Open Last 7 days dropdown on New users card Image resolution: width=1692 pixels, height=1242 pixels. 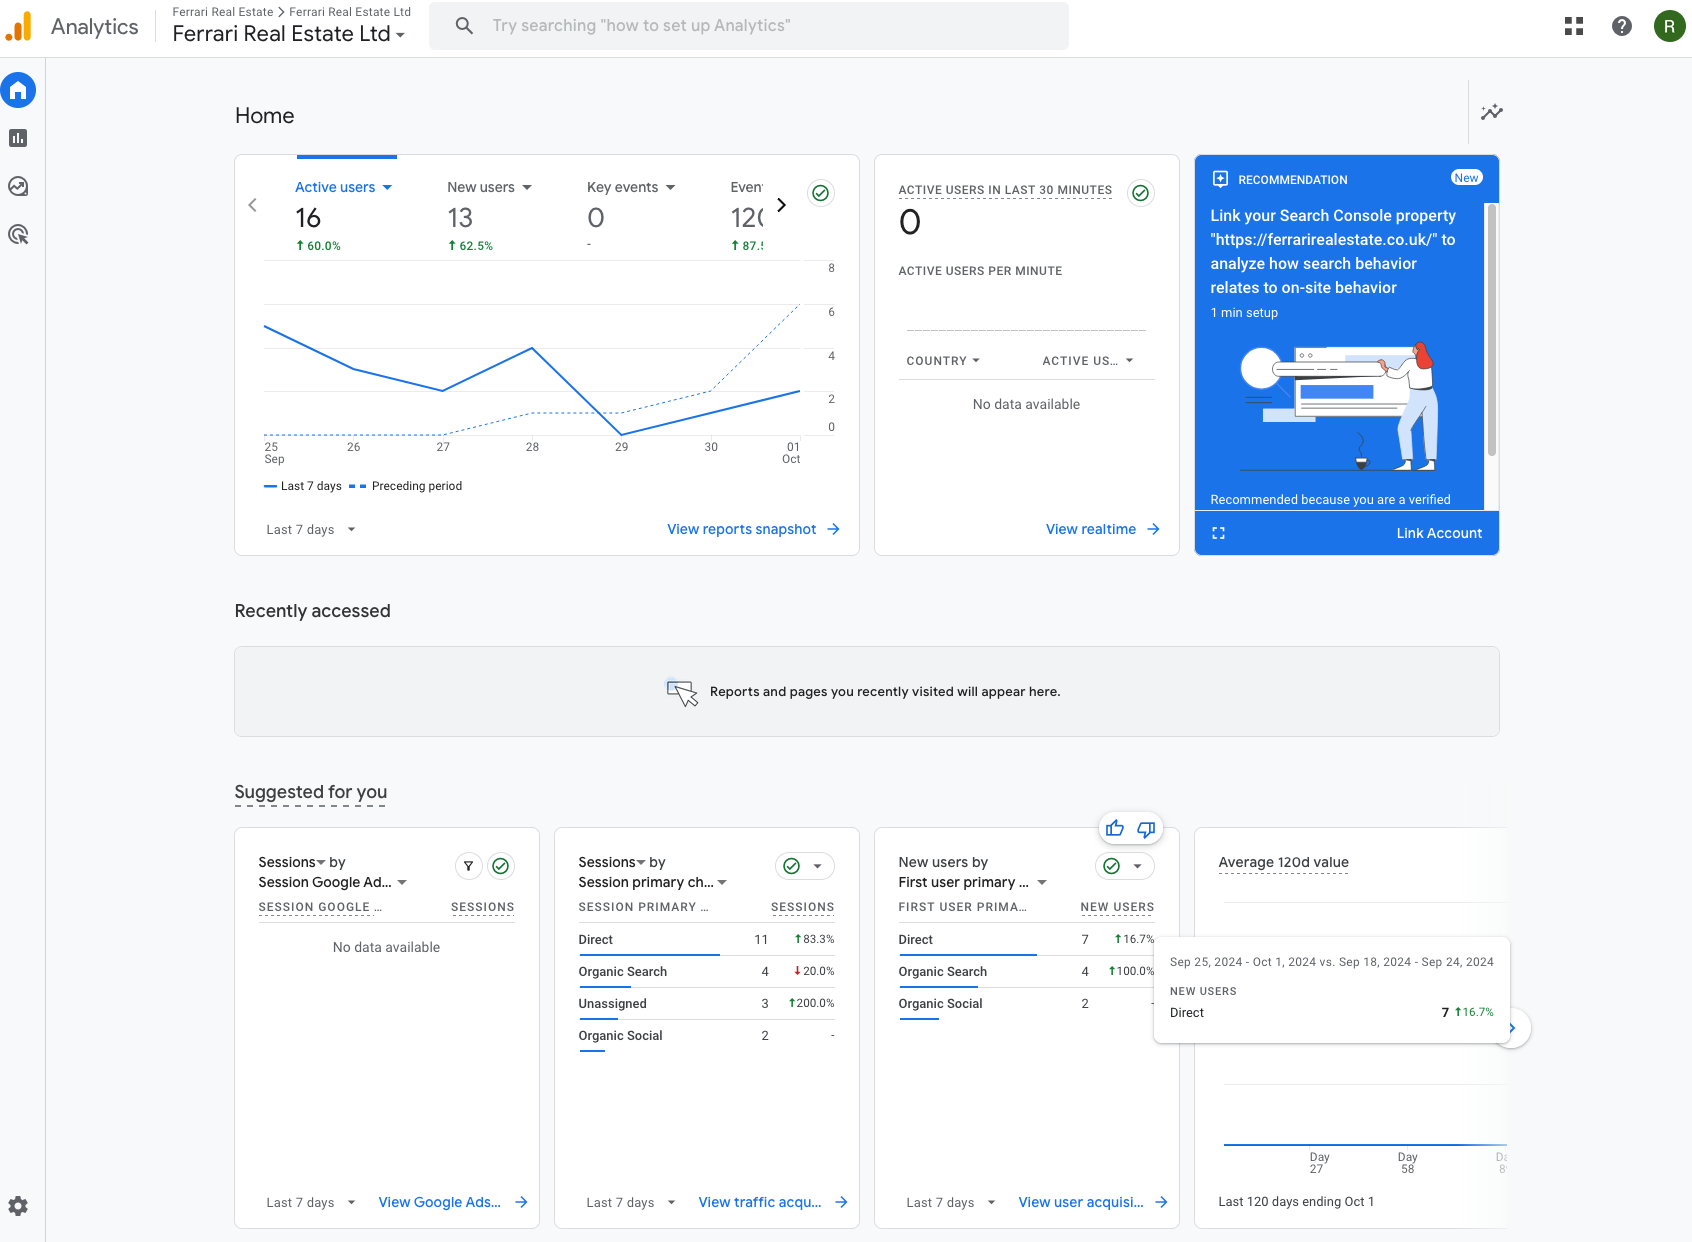pyautogui.click(x=951, y=1202)
